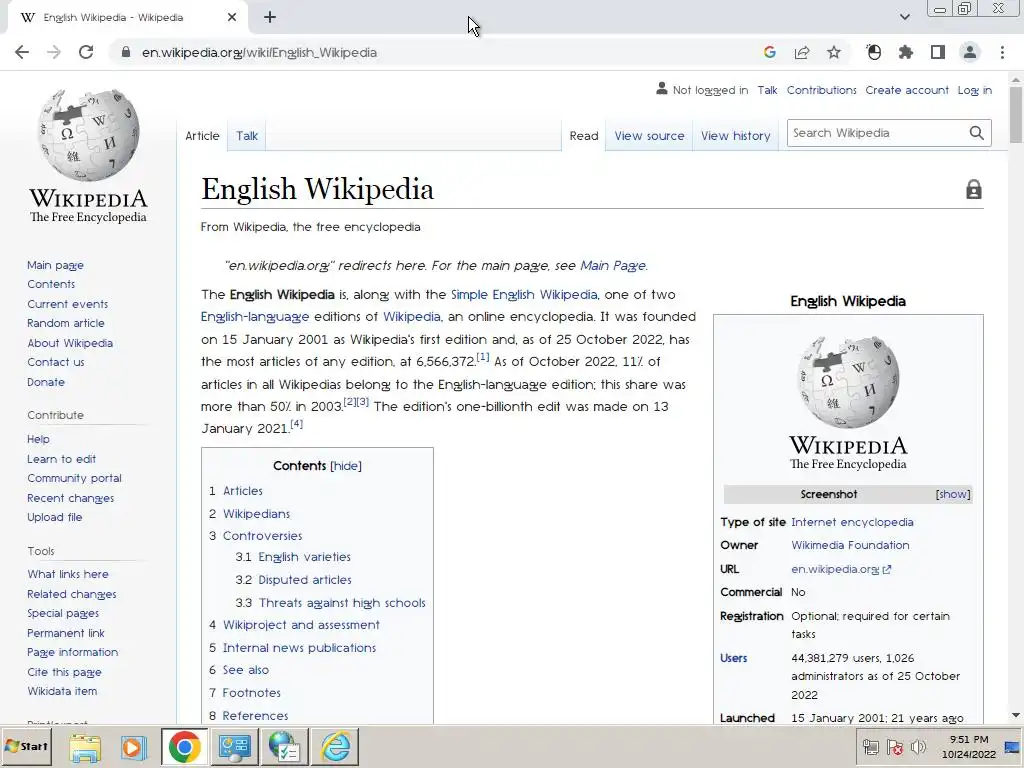Jump to Threats against high schools section
Image resolution: width=1024 pixels, height=768 pixels.
[342, 602]
